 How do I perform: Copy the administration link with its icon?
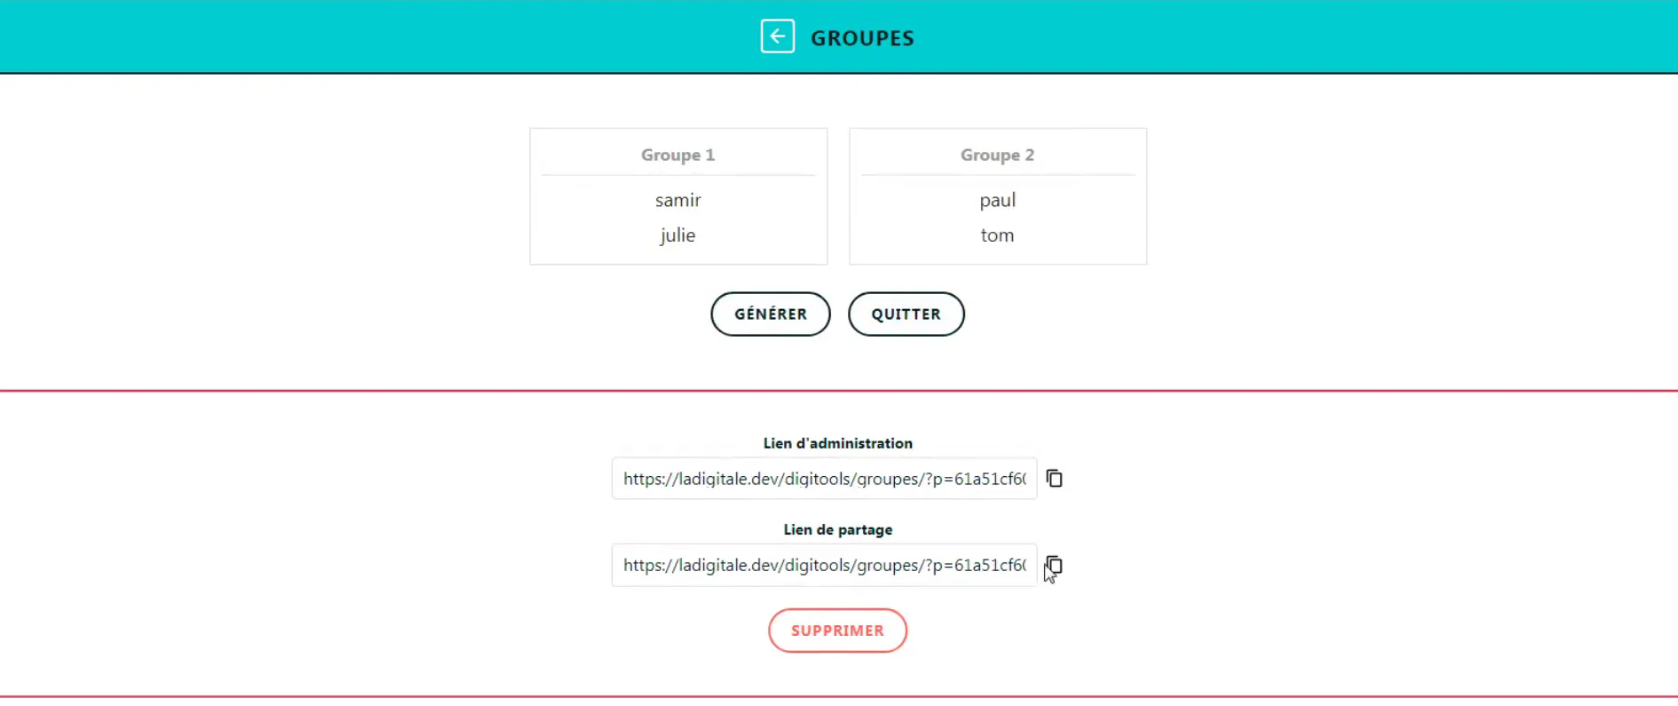[x=1054, y=479]
